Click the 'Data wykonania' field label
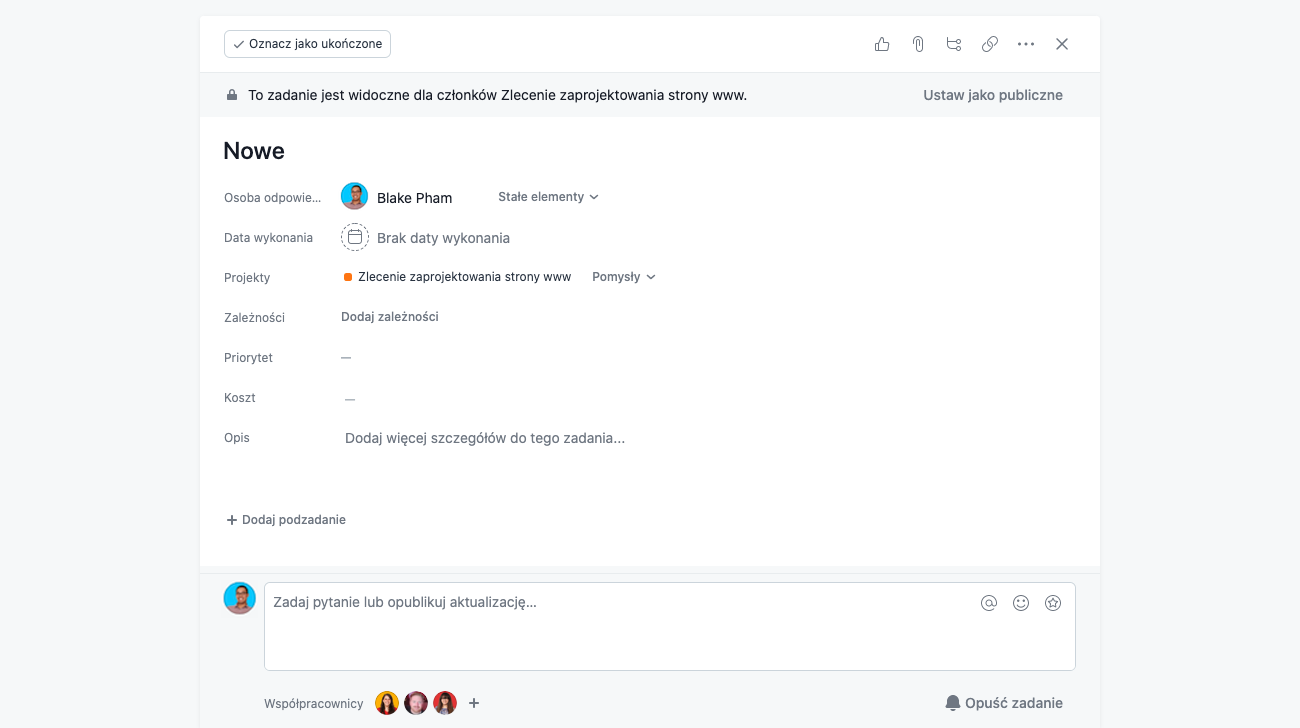Viewport: 1300px width, 728px height. (x=268, y=238)
